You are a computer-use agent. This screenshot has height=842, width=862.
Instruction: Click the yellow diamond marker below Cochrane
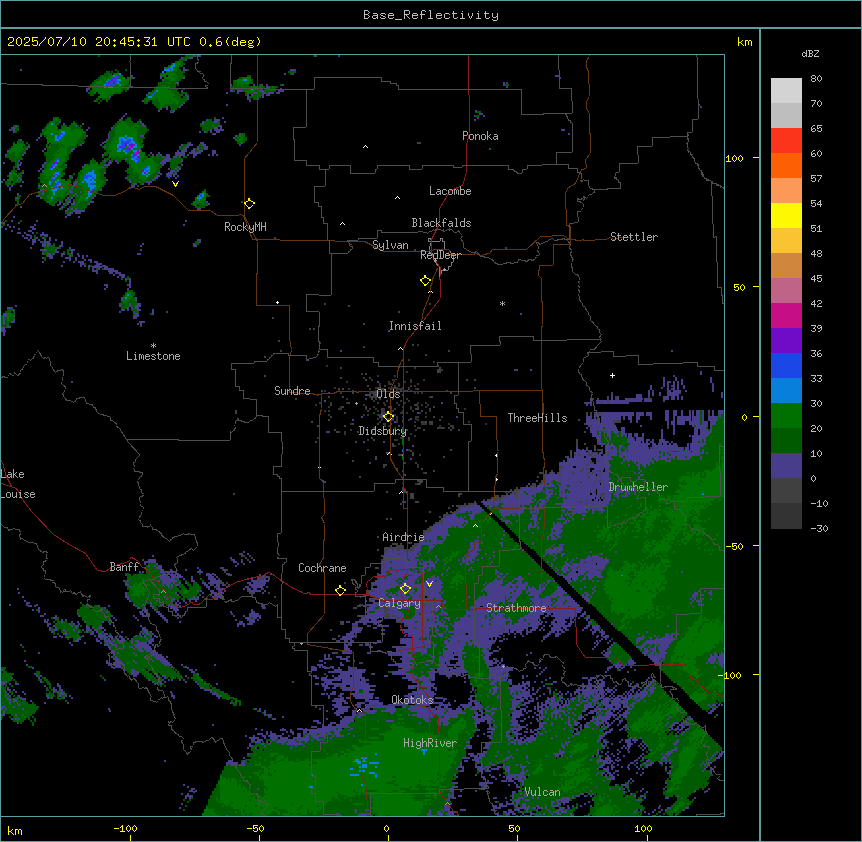(340, 590)
